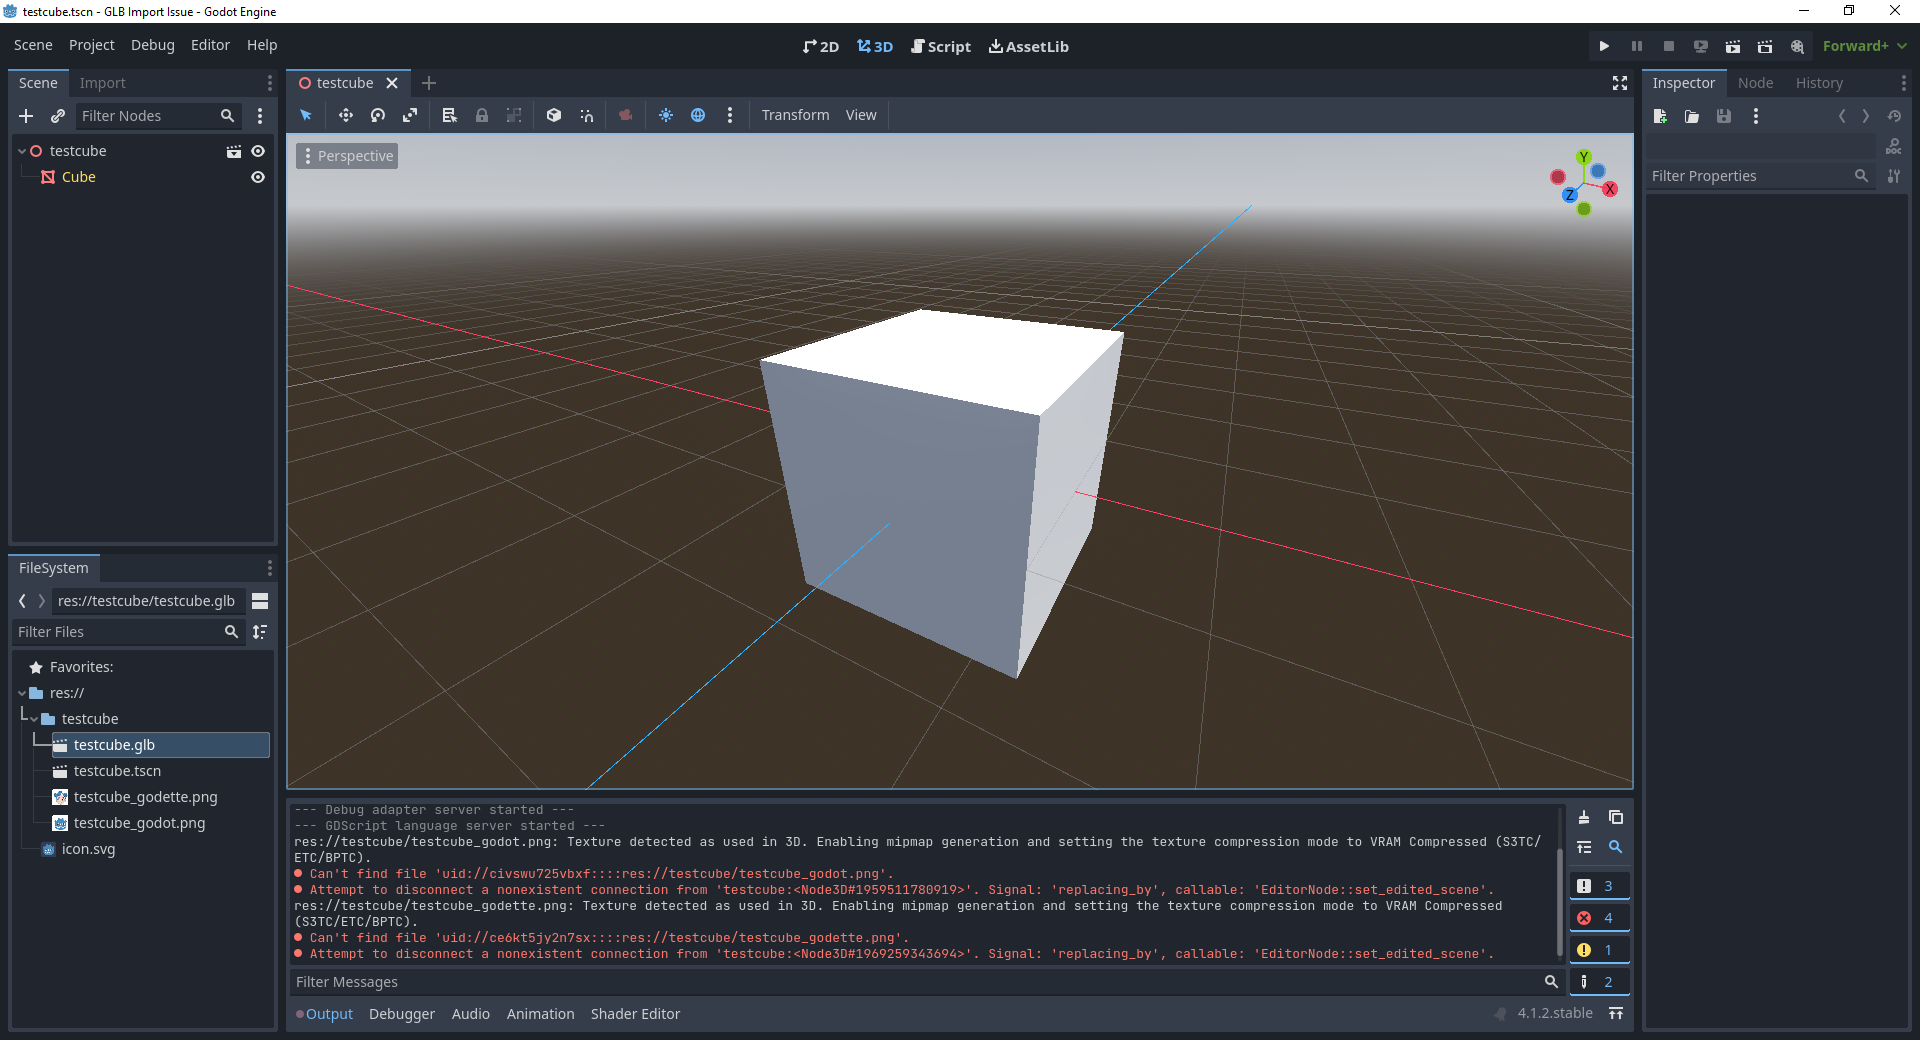The image size is (1920, 1040).
Task: Open preview sun settings in the viewport
Action: (x=666, y=115)
